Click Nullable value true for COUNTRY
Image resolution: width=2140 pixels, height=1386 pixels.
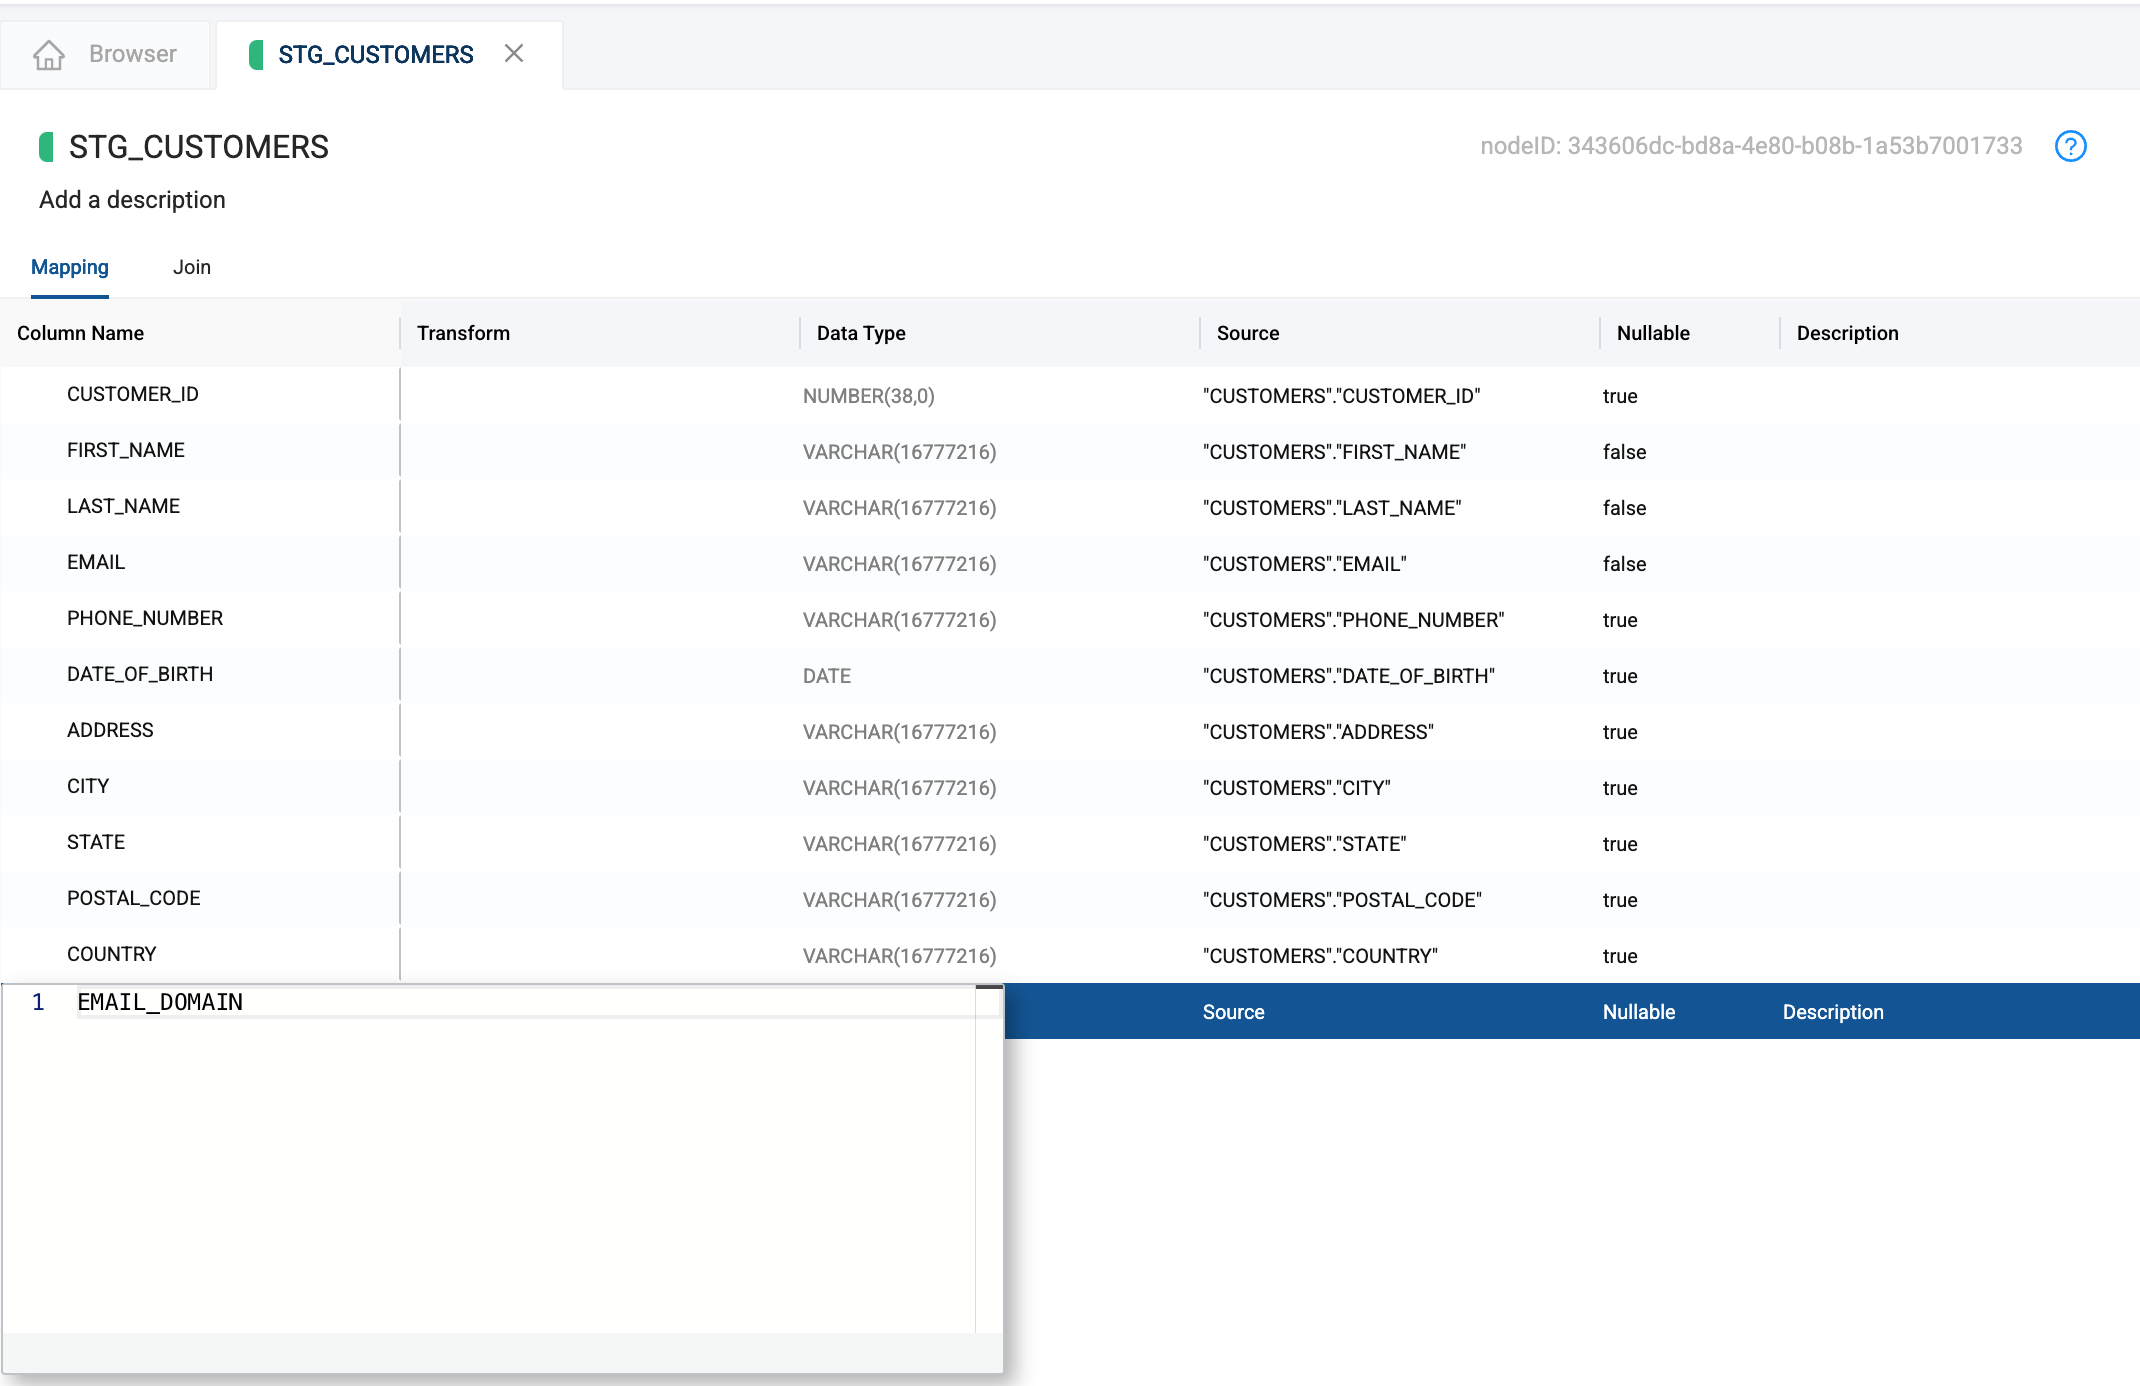point(1619,956)
